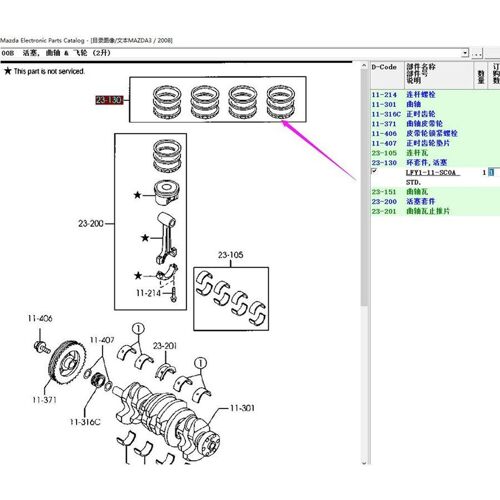500x500 pixels.
Task: Select the 23-200 entry in parts list
Action: coord(435,201)
